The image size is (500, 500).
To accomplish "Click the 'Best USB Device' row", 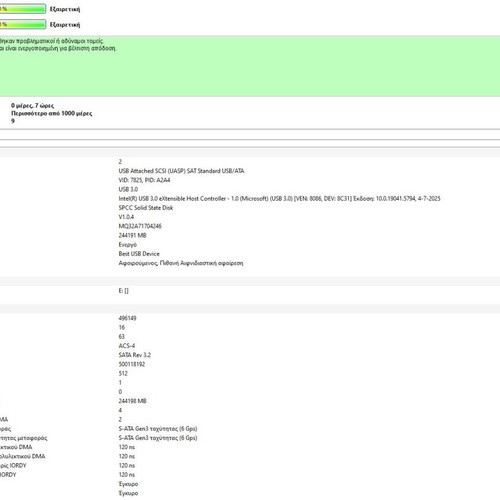I will pos(139,254).
